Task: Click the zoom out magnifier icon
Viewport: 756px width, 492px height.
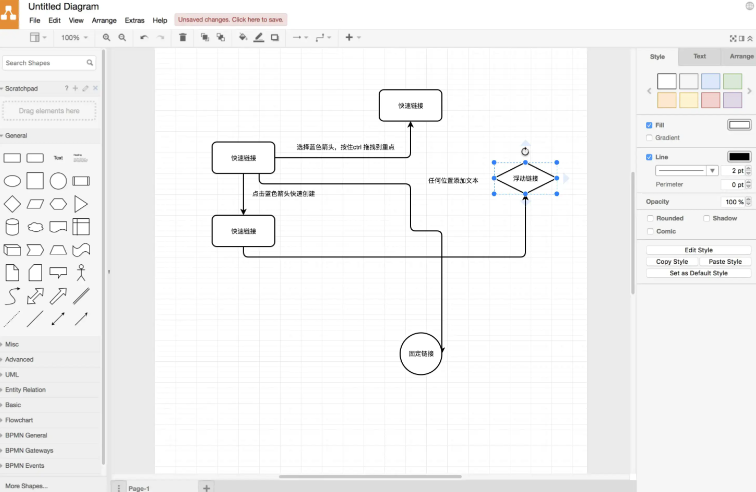Action: click(122, 38)
